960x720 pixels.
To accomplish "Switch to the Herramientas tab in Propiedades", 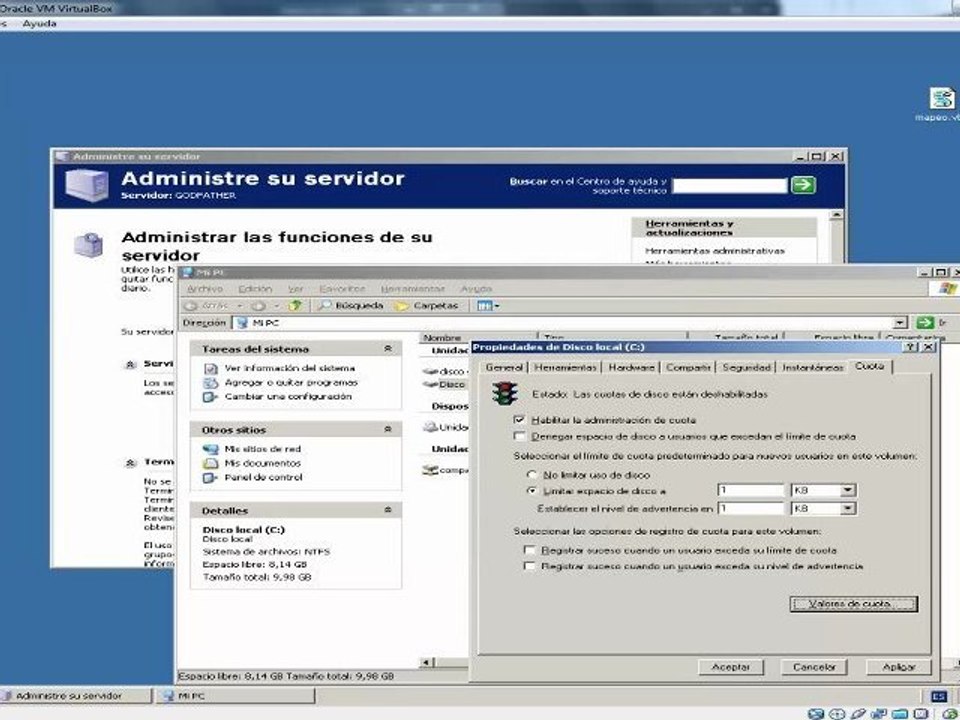I will click(x=564, y=367).
